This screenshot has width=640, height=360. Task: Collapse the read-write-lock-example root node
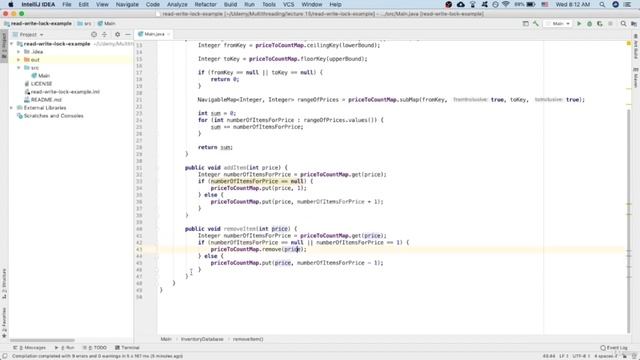click(x=11, y=44)
